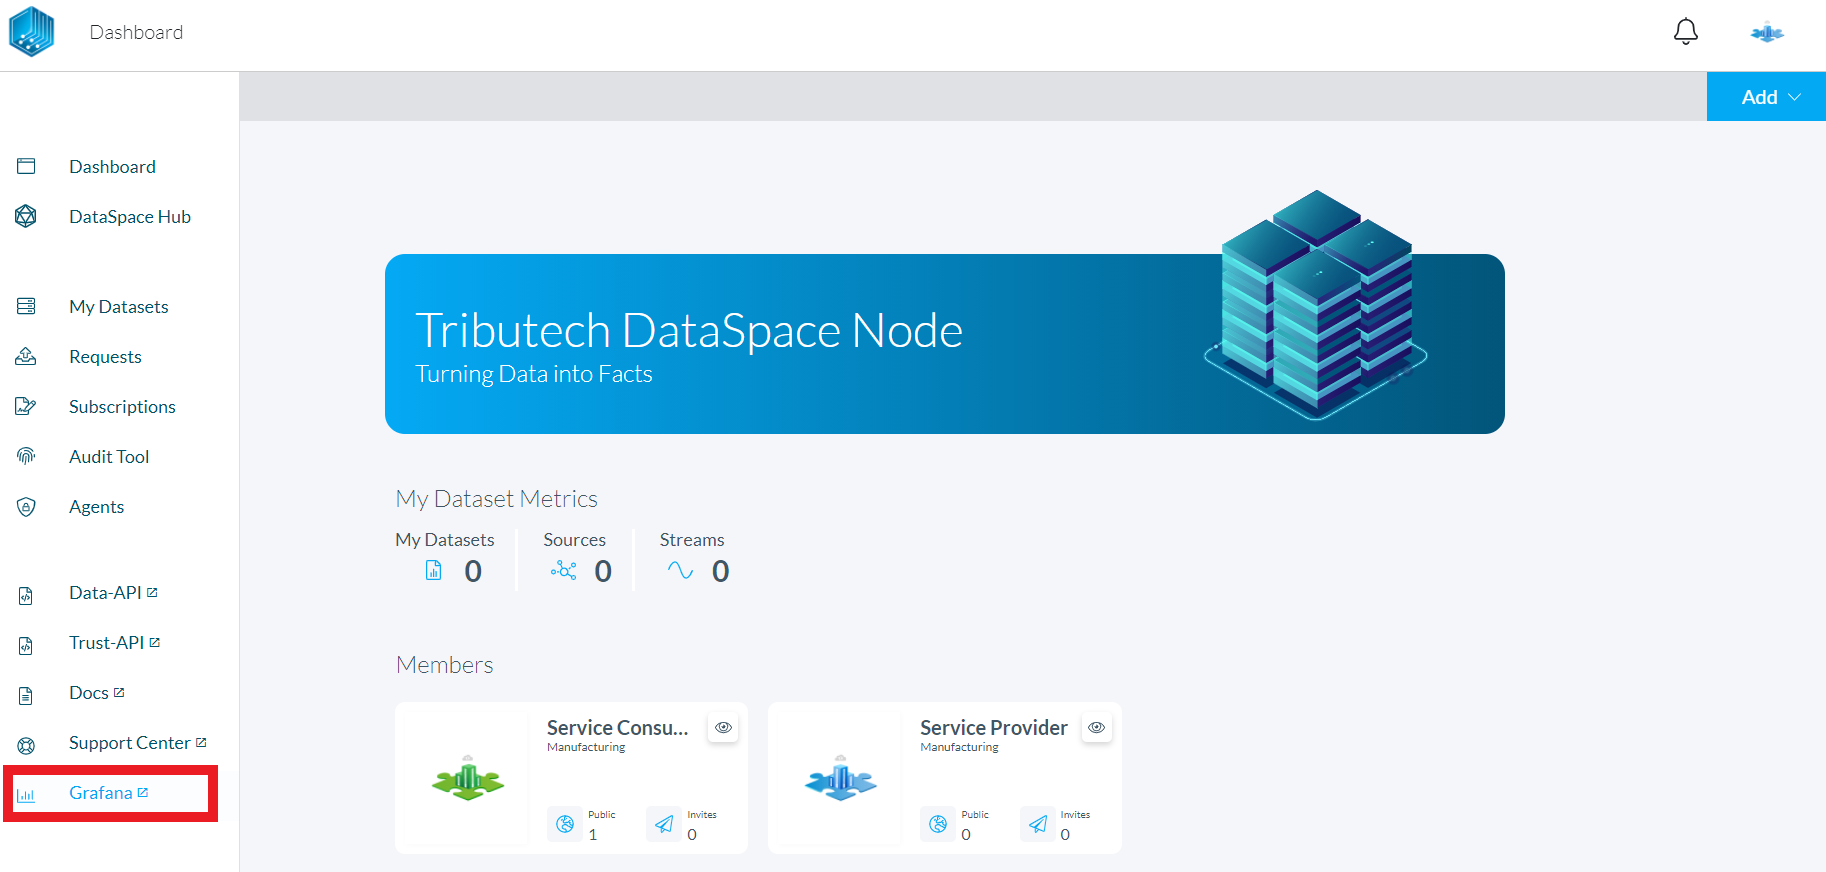Open the Docs external link
The height and width of the screenshot is (872, 1826).
[x=97, y=693]
